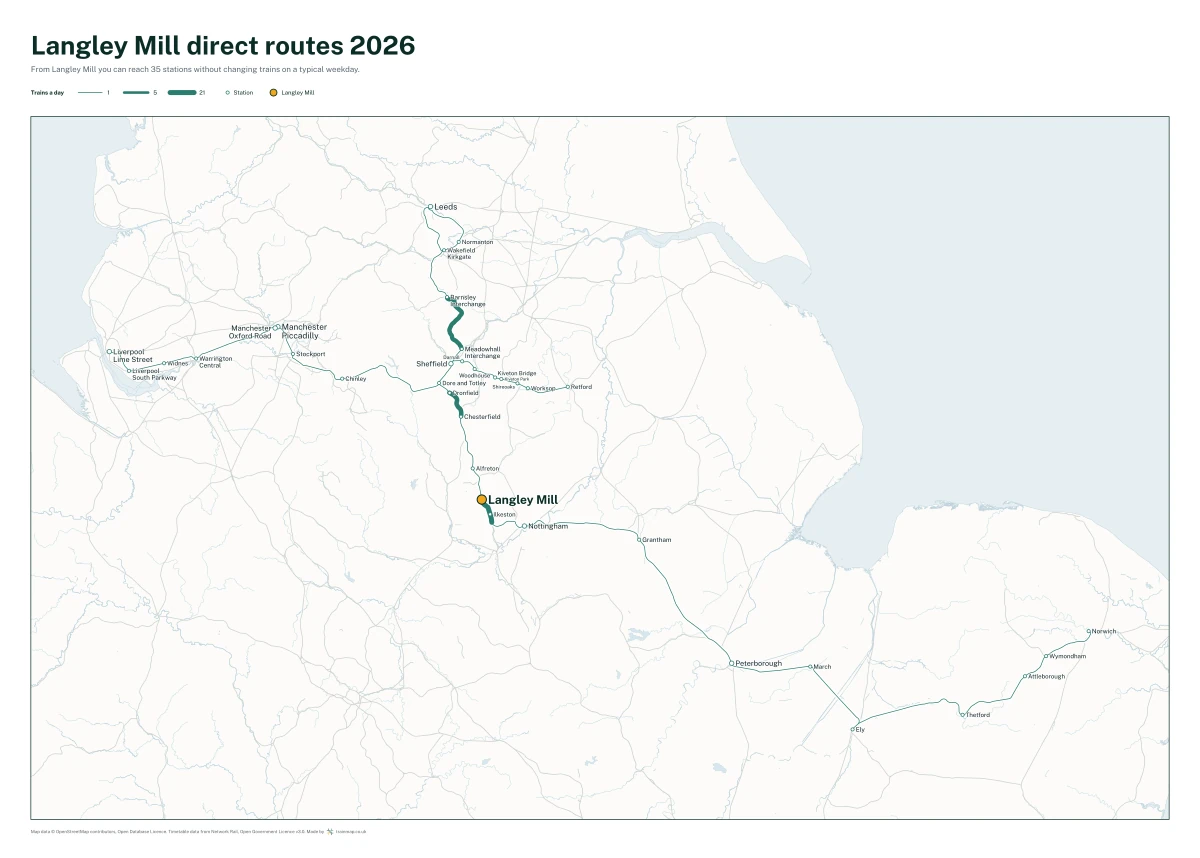This screenshot has width=1200, height=858.
Task: Select the Stockport station marker
Action: pos(293,354)
